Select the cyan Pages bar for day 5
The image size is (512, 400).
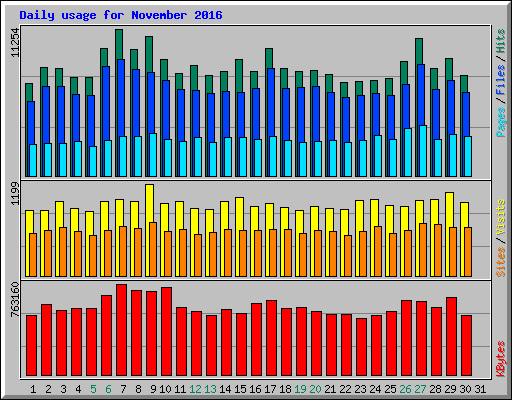tap(93, 161)
